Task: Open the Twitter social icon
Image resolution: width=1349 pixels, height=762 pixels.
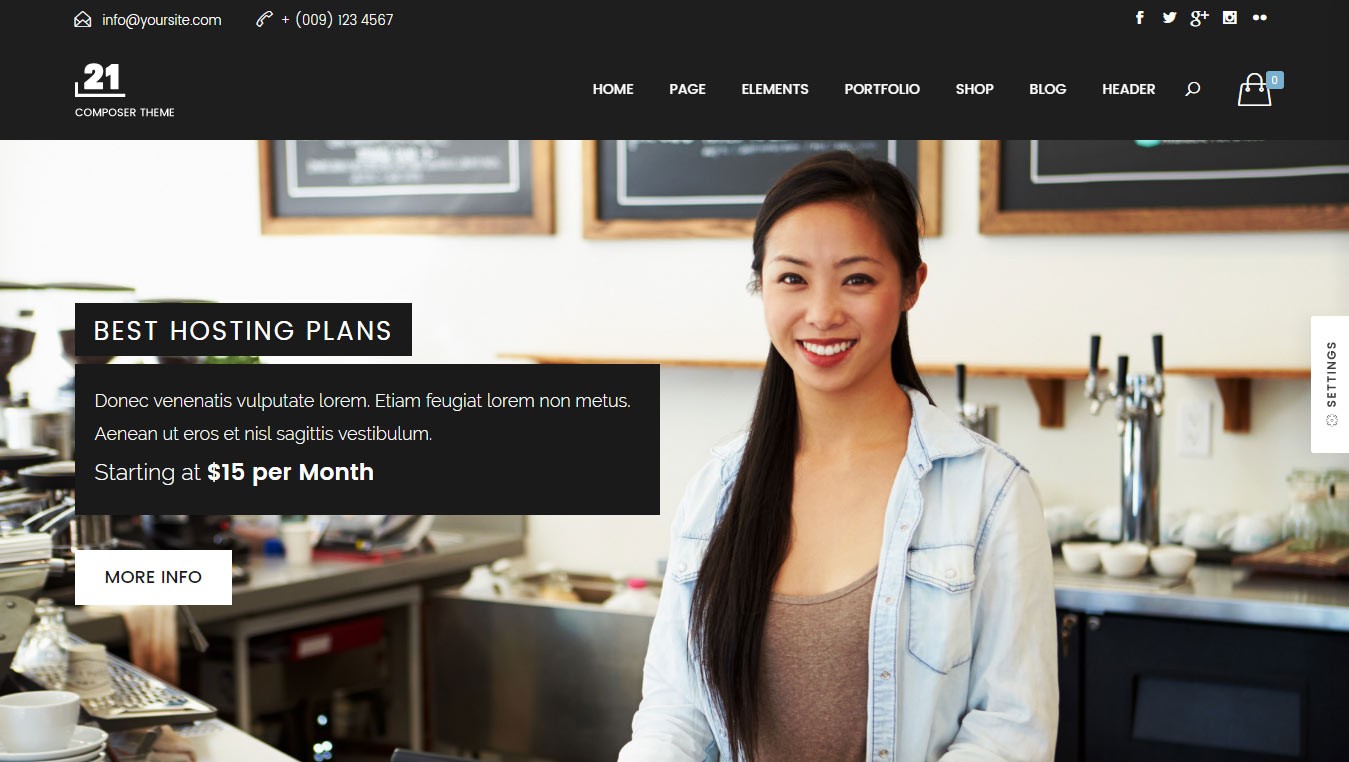Action: point(1169,18)
